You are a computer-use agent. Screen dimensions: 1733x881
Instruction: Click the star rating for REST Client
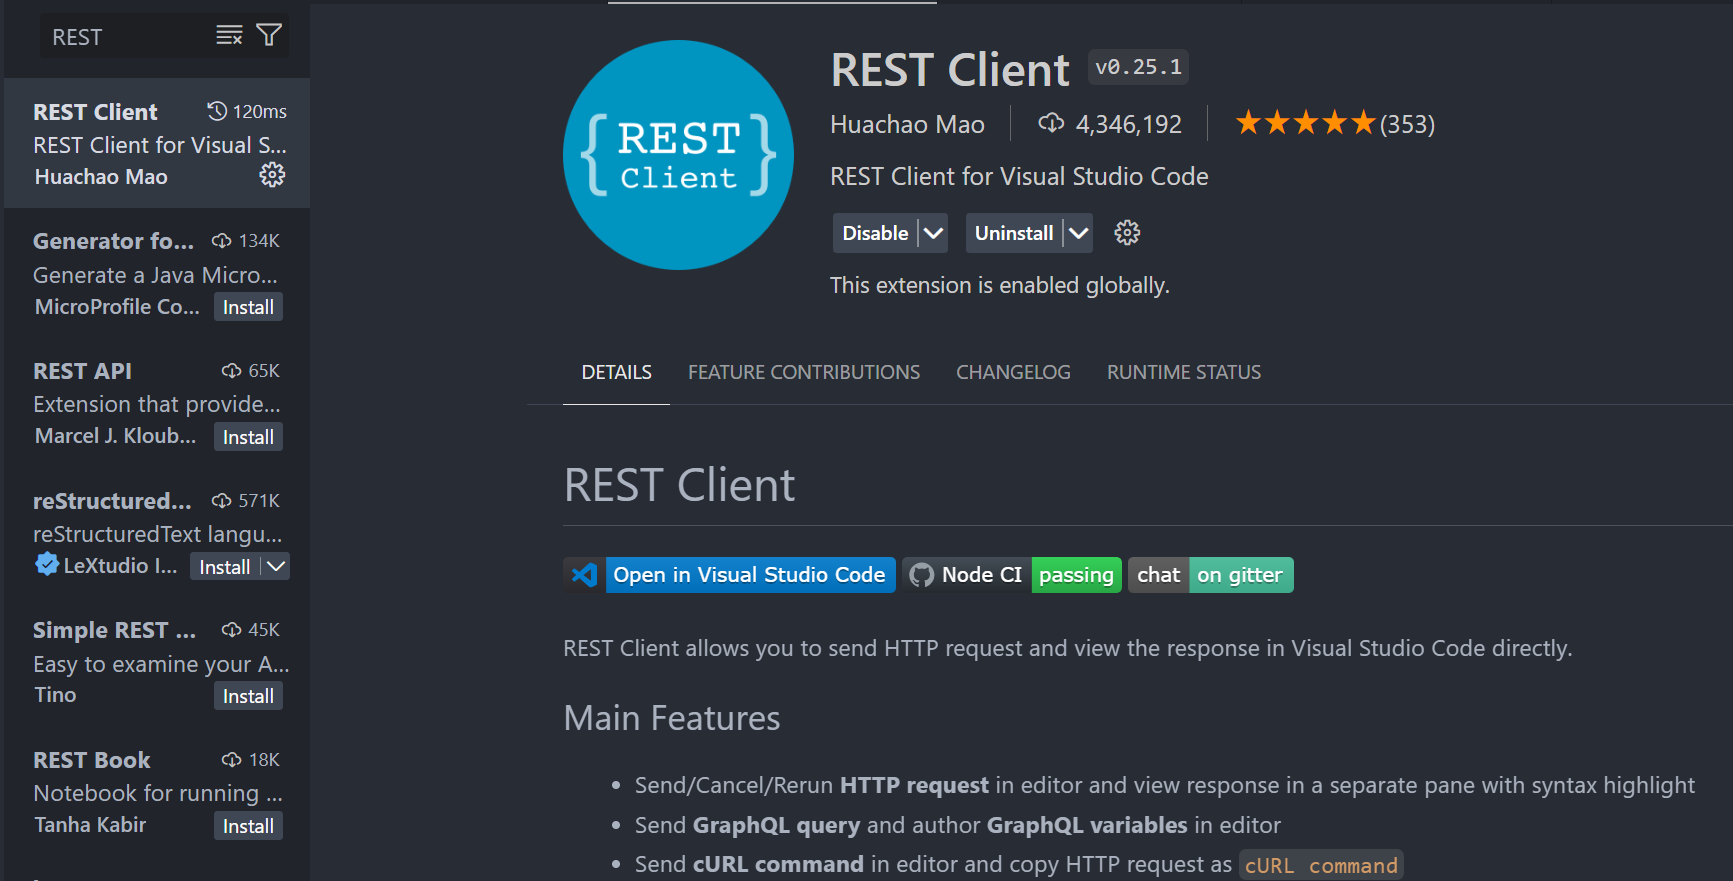tap(1305, 124)
